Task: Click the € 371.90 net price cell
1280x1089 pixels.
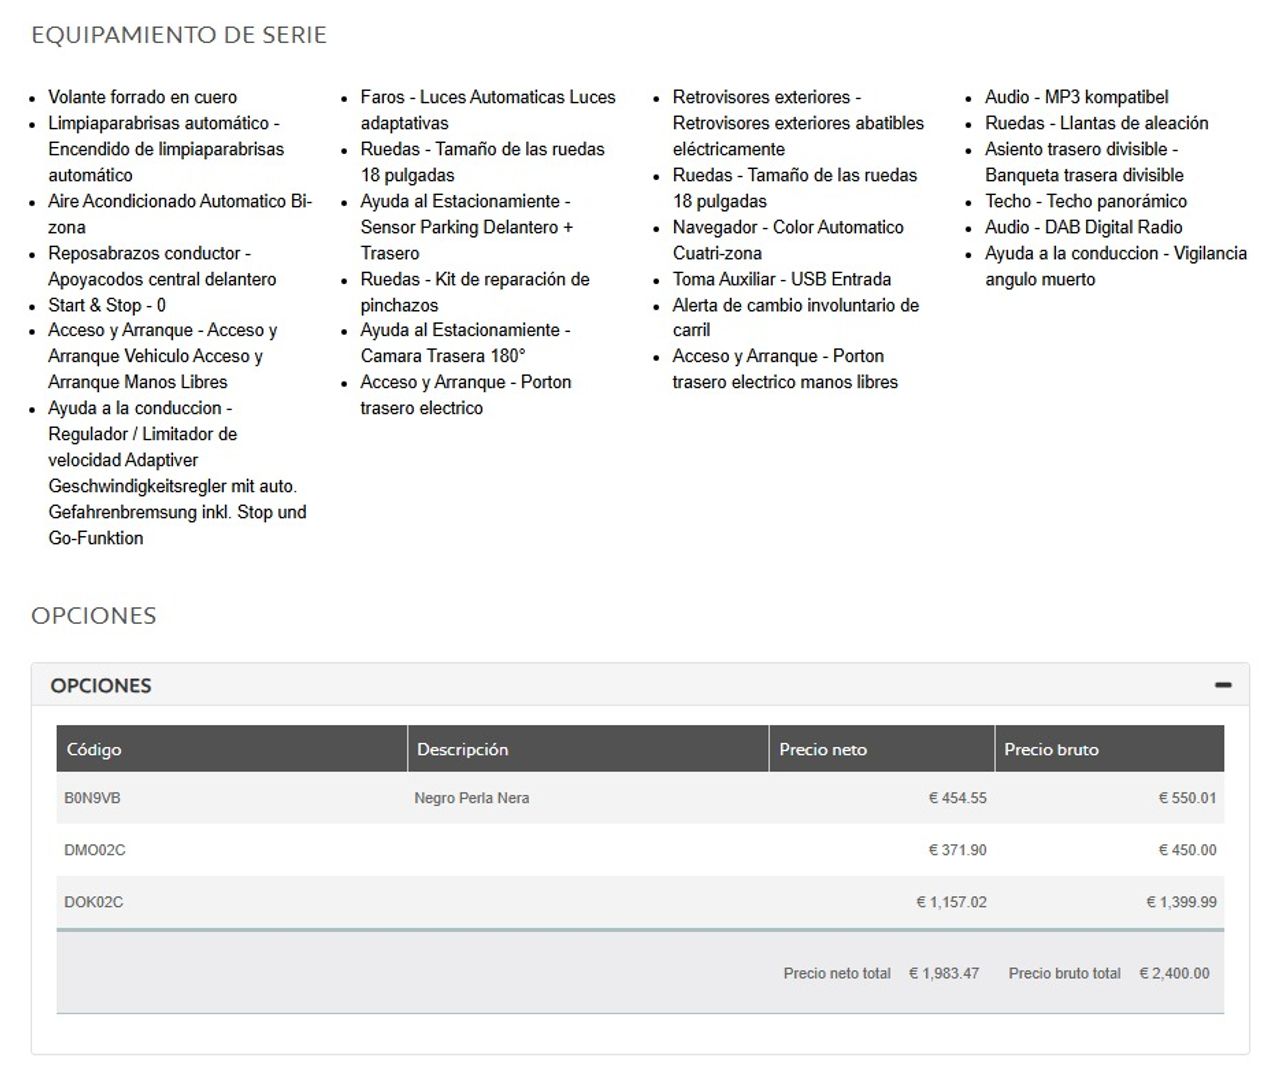Action: (x=957, y=850)
